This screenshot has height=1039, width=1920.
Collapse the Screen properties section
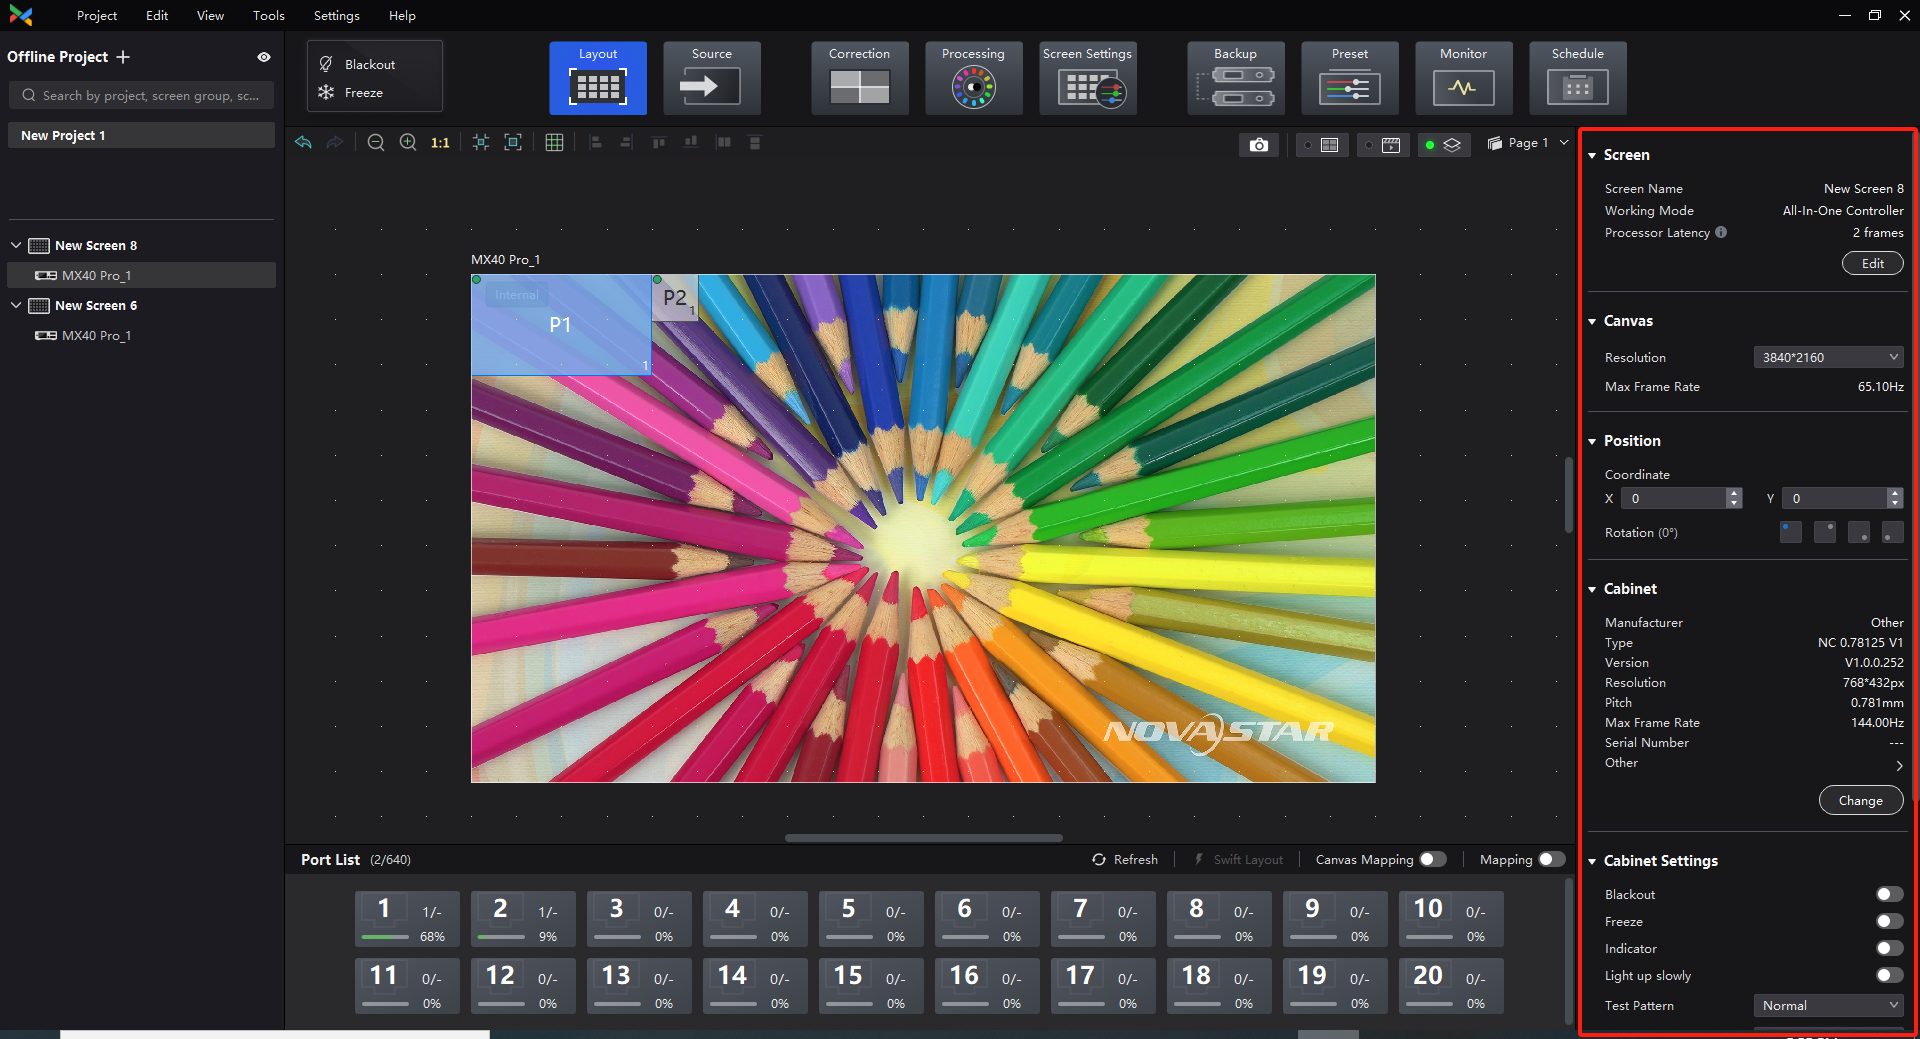[1592, 155]
